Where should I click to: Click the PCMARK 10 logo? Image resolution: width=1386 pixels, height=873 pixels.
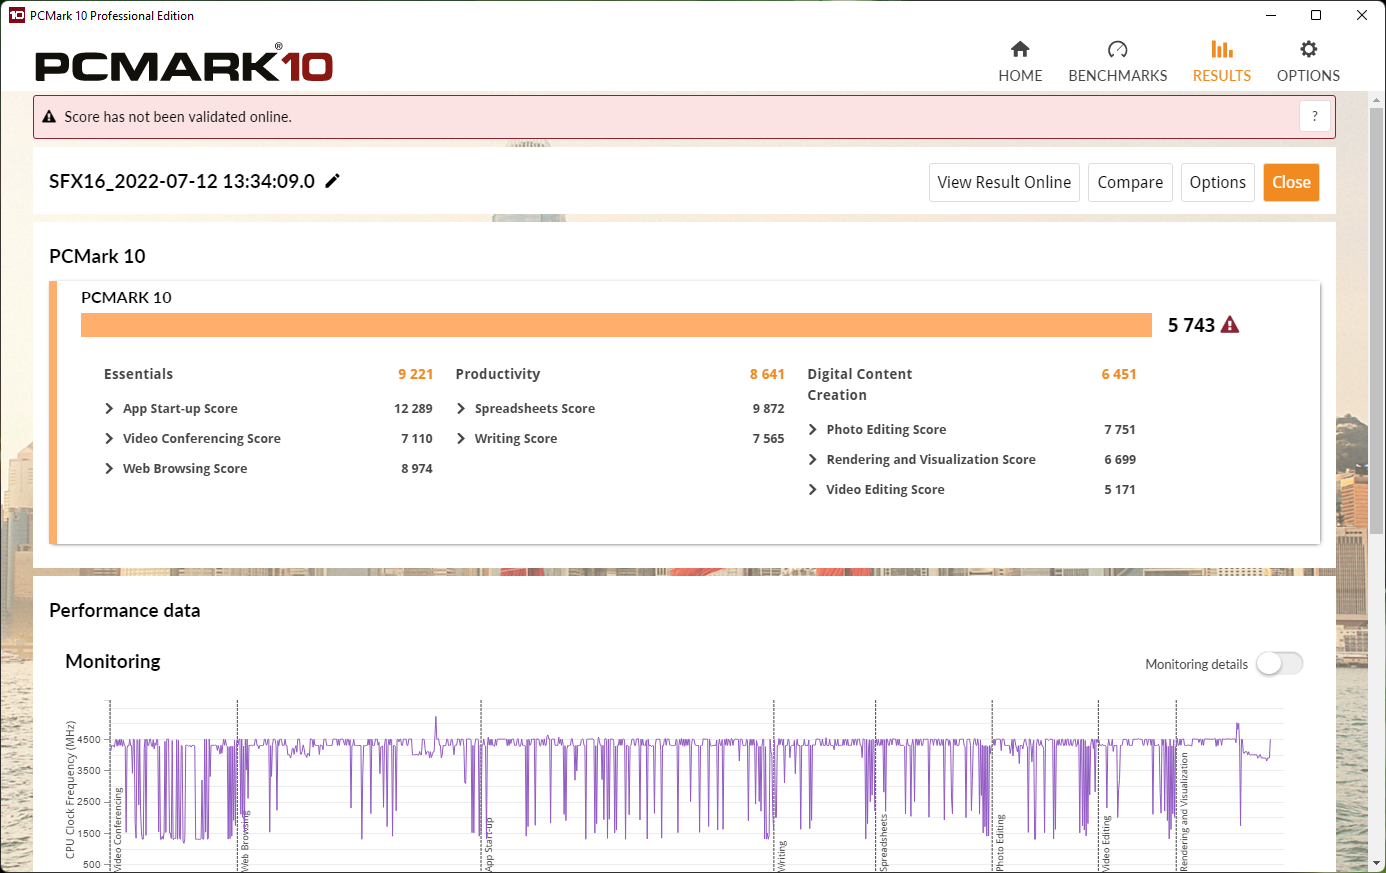click(184, 64)
